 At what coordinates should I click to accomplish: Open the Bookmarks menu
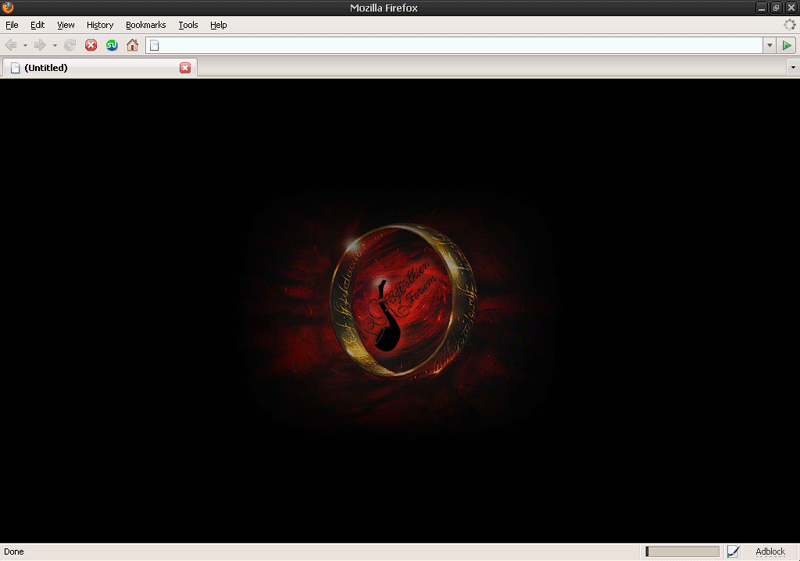146,25
